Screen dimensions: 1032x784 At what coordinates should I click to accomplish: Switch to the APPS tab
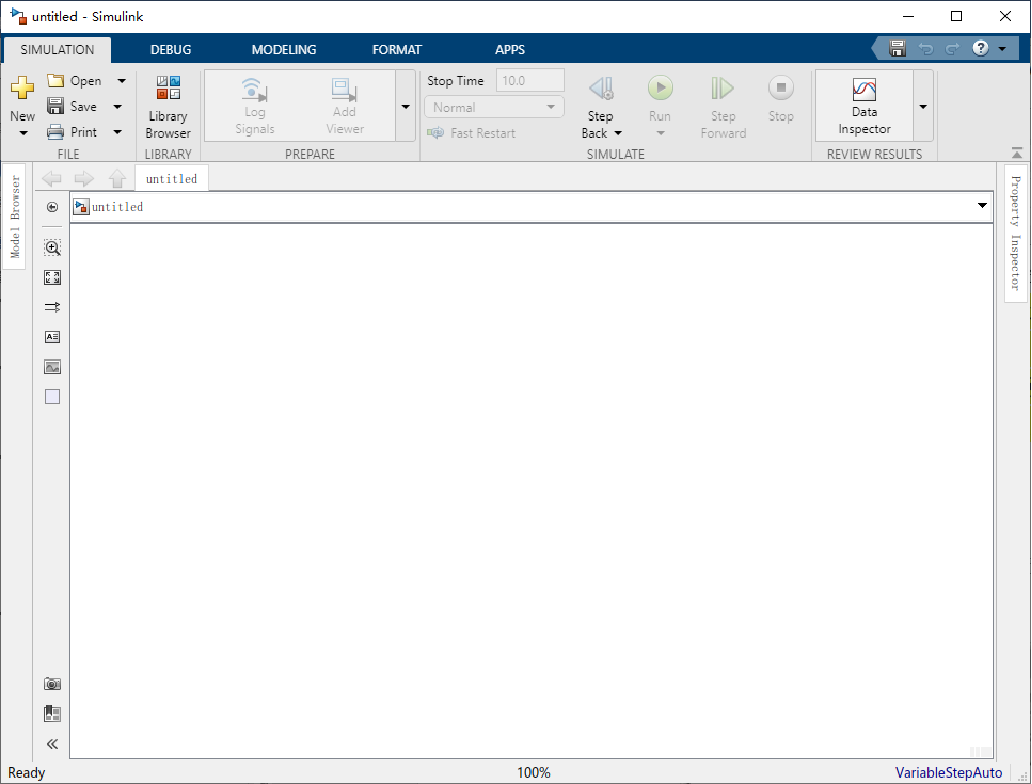pyautogui.click(x=510, y=49)
